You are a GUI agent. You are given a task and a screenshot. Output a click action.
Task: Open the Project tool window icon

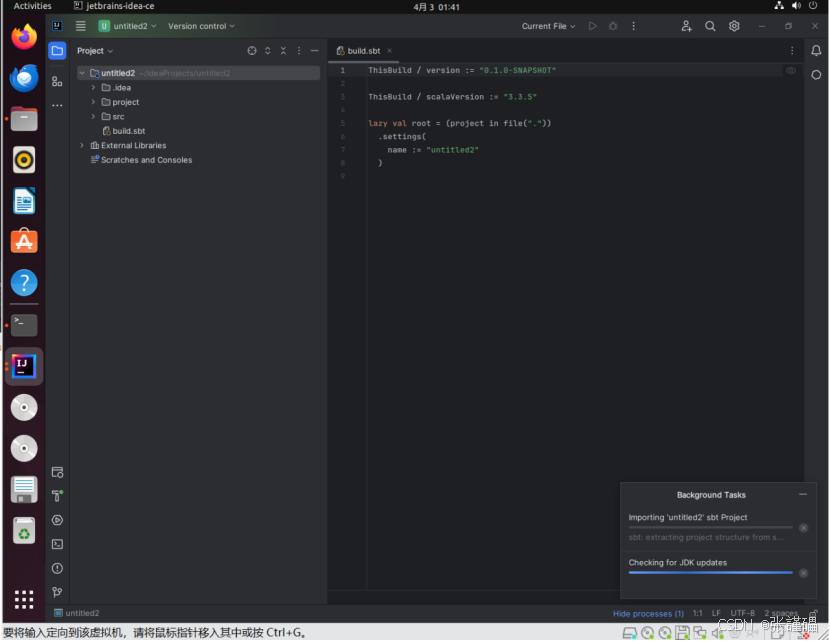pyautogui.click(x=57, y=50)
